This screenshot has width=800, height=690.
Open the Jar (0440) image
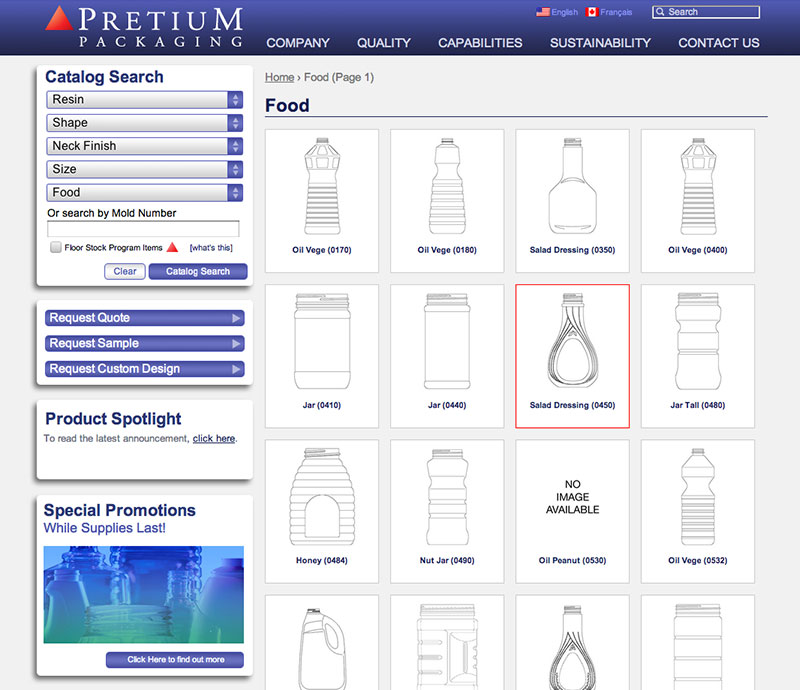click(447, 341)
